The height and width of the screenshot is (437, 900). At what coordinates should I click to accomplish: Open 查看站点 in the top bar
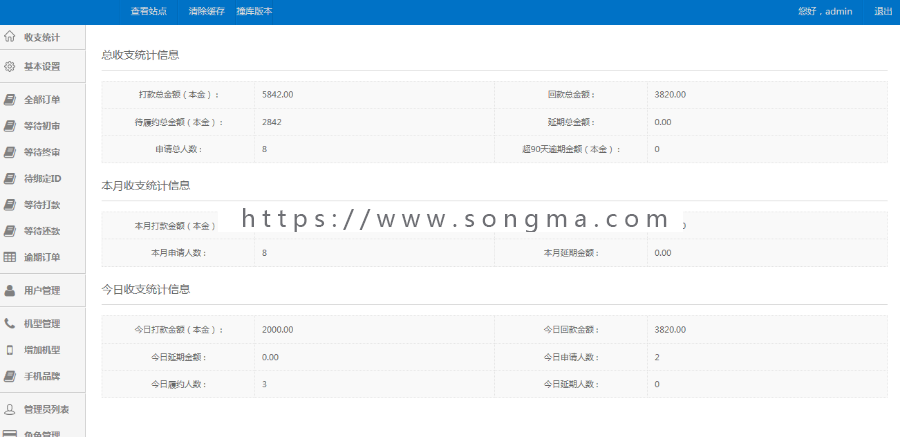coord(149,11)
